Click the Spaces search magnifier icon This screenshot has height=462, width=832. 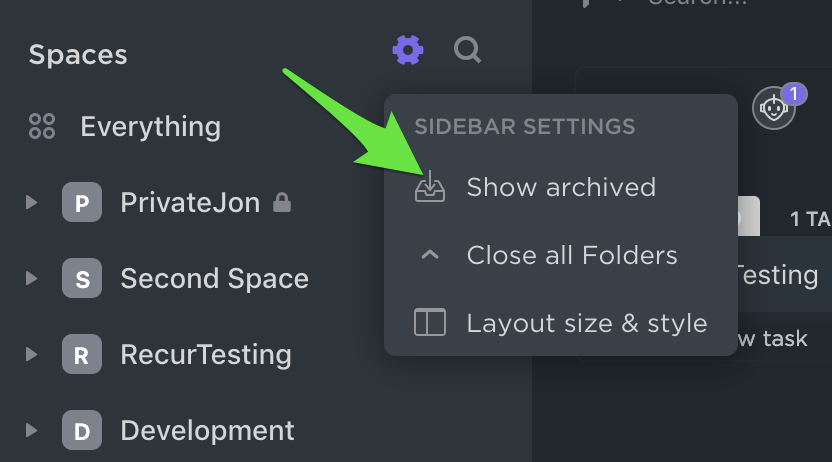tap(467, 50)
